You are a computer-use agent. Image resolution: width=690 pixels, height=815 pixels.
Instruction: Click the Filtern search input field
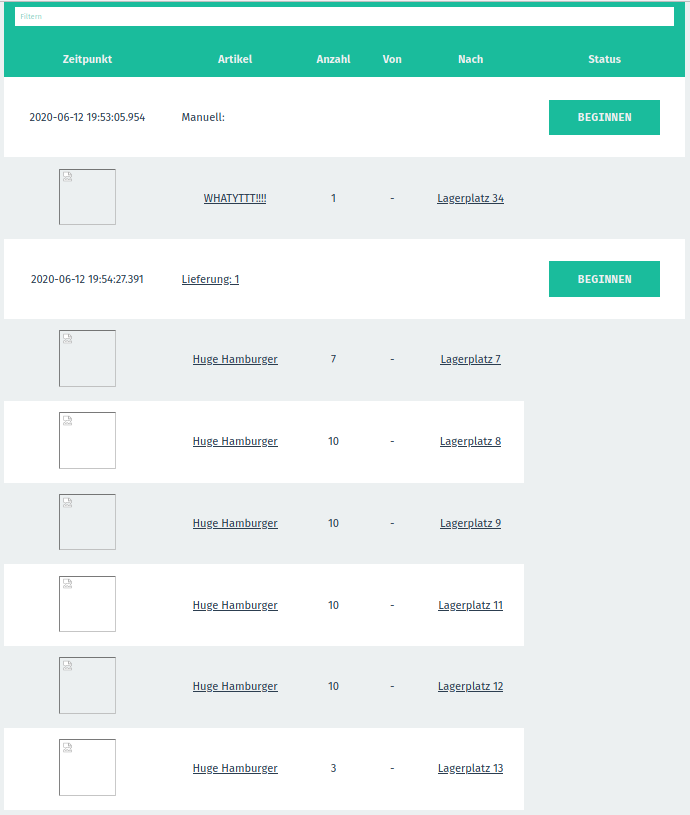(x=344, y=17)
